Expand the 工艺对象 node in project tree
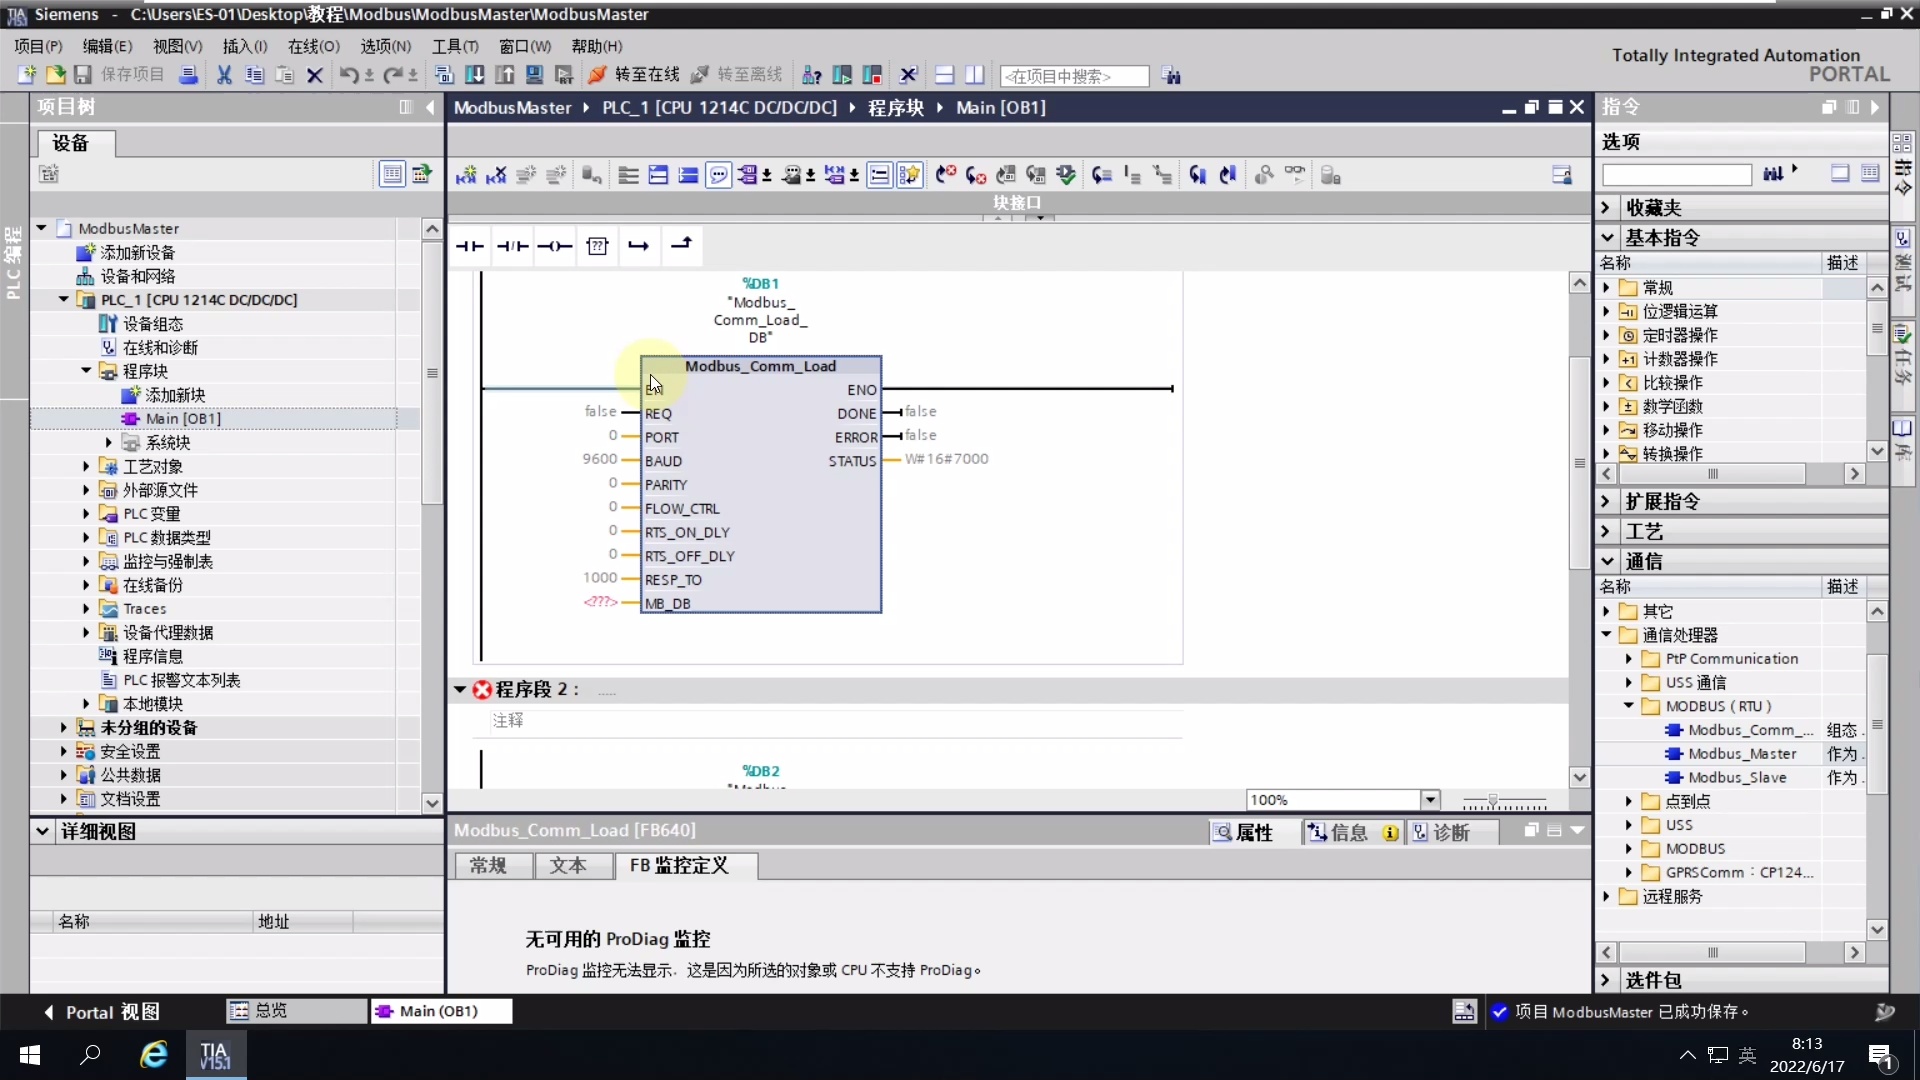The image size is (1920, 1080). (85, 466)
